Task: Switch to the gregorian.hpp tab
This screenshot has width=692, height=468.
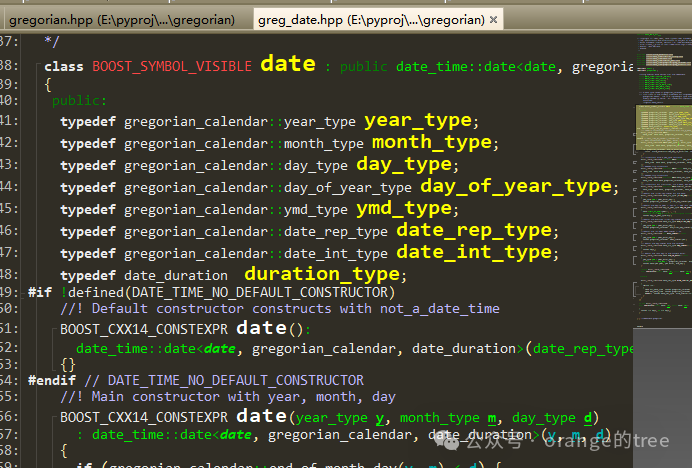Action: tap(122, 20)
